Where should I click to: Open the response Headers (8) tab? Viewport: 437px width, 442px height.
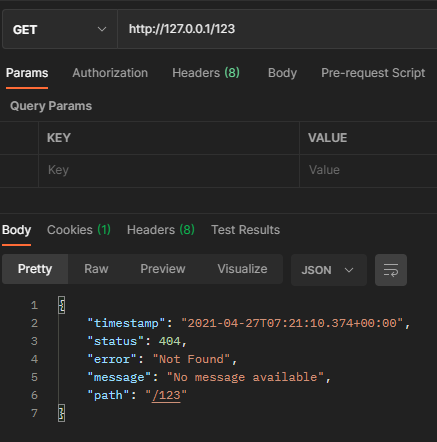161,230
